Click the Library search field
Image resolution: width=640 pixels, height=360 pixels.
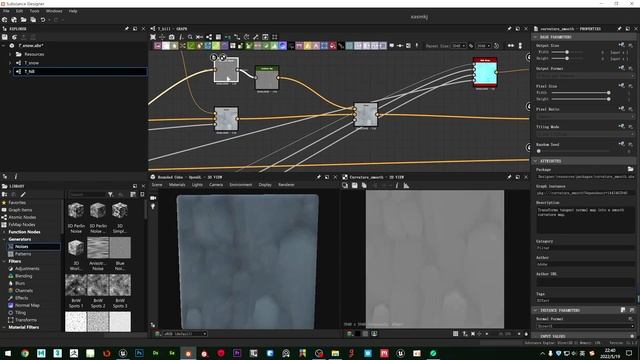pyautogui.click(x=87, y=195)
